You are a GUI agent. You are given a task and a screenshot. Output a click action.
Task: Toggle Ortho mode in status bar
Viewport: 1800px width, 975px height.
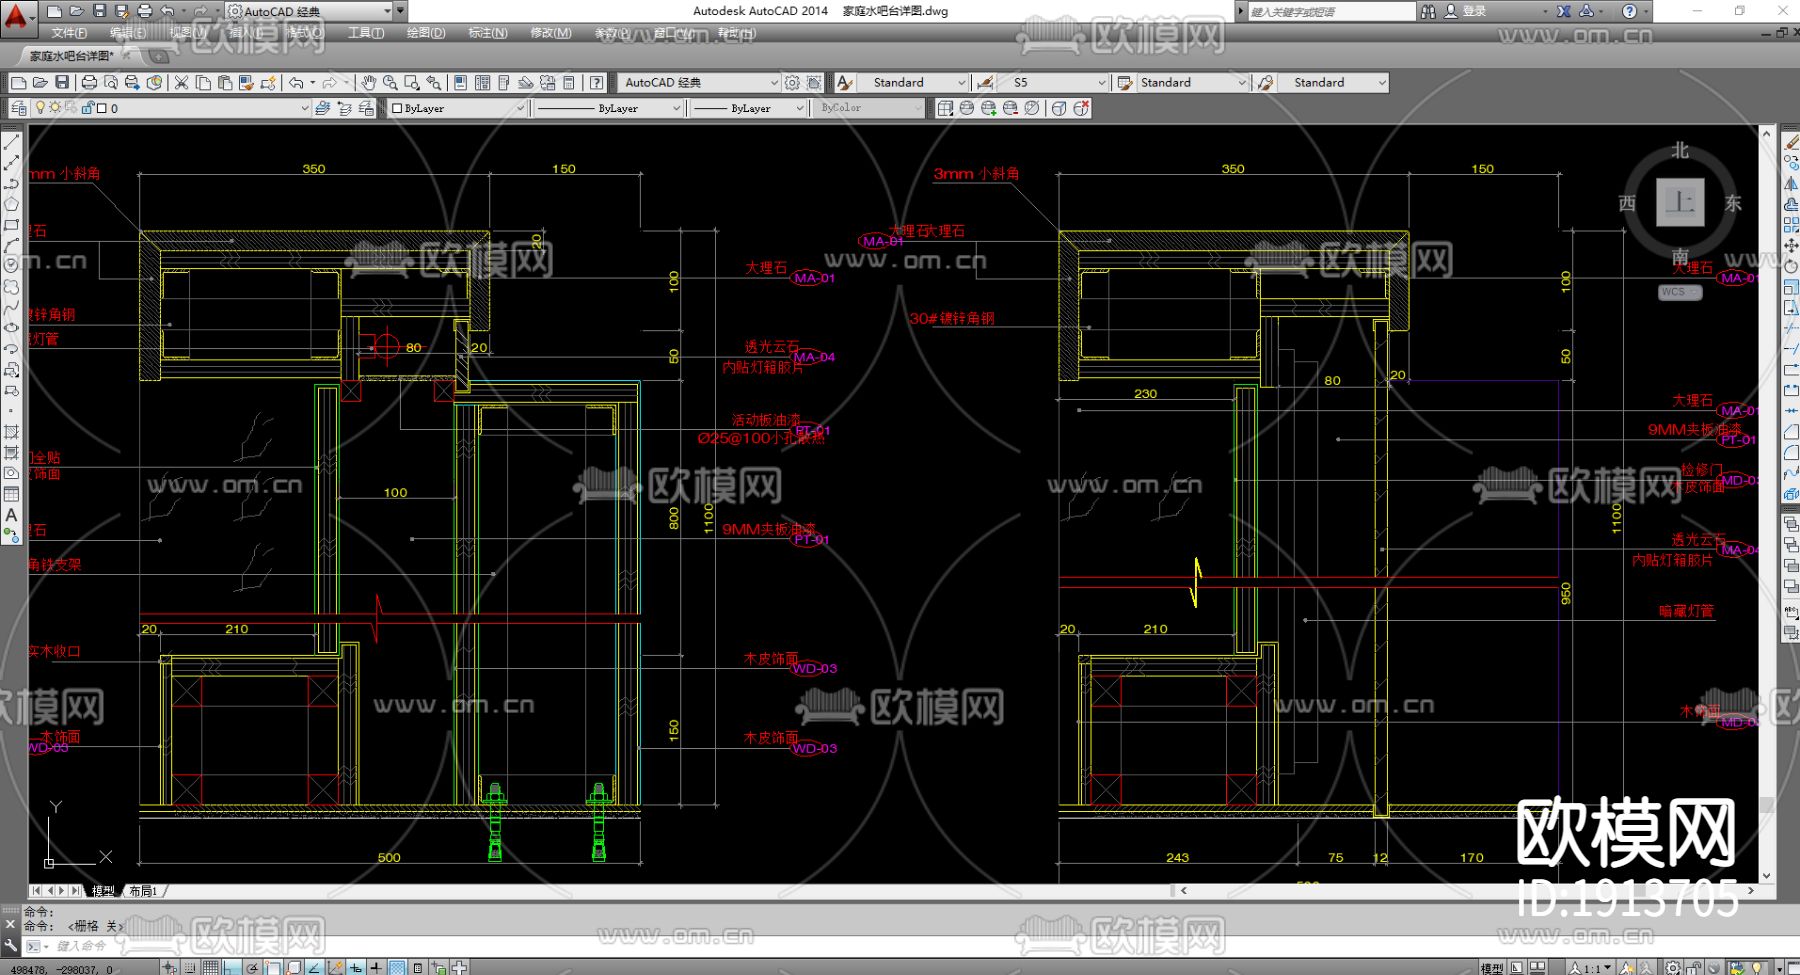click(x=231, y=967)
